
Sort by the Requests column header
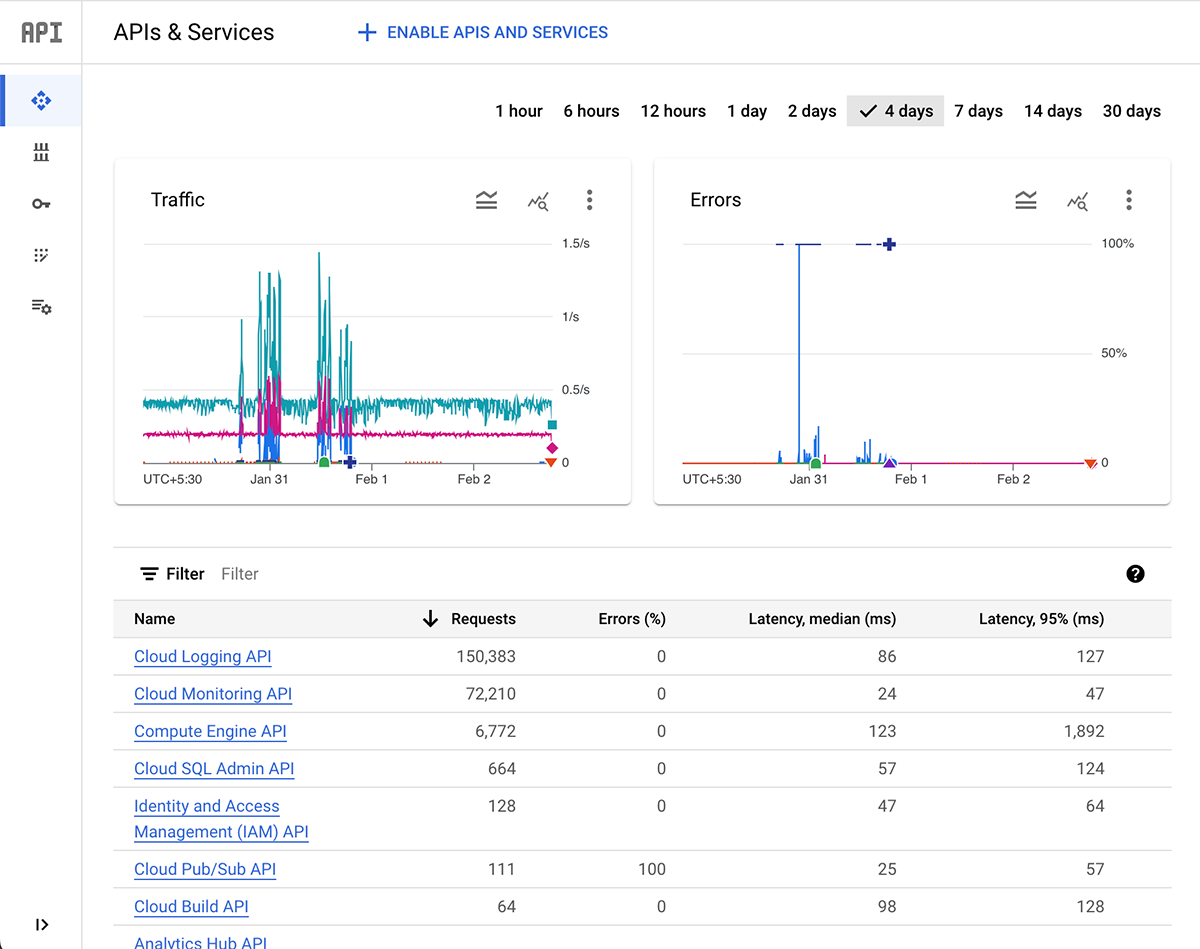(x=483, y=619)
